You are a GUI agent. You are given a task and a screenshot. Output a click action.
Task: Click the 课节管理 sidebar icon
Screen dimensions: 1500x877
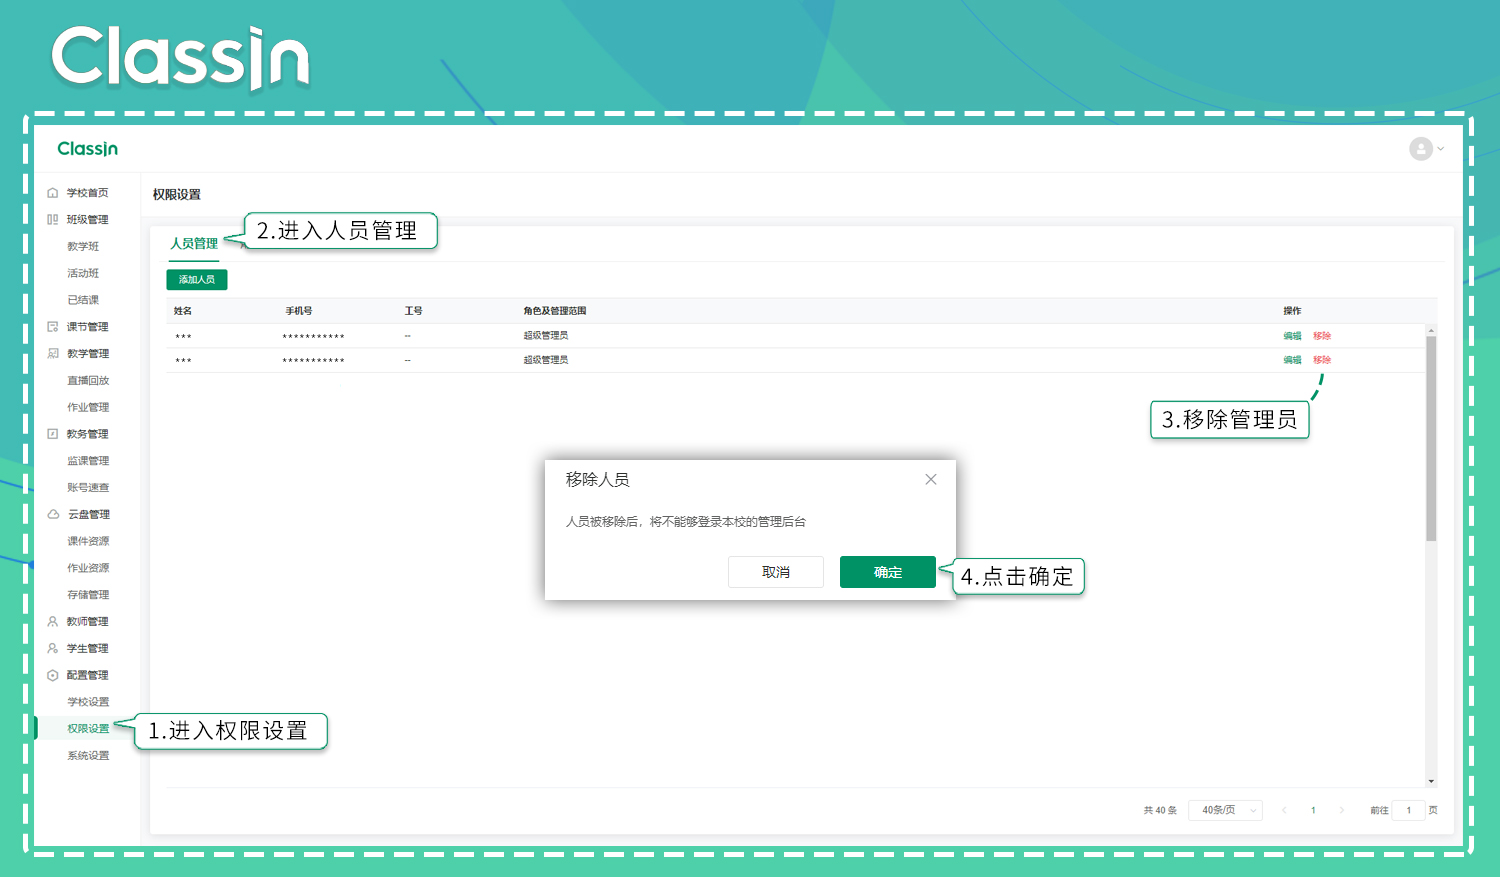pos(53,327)
